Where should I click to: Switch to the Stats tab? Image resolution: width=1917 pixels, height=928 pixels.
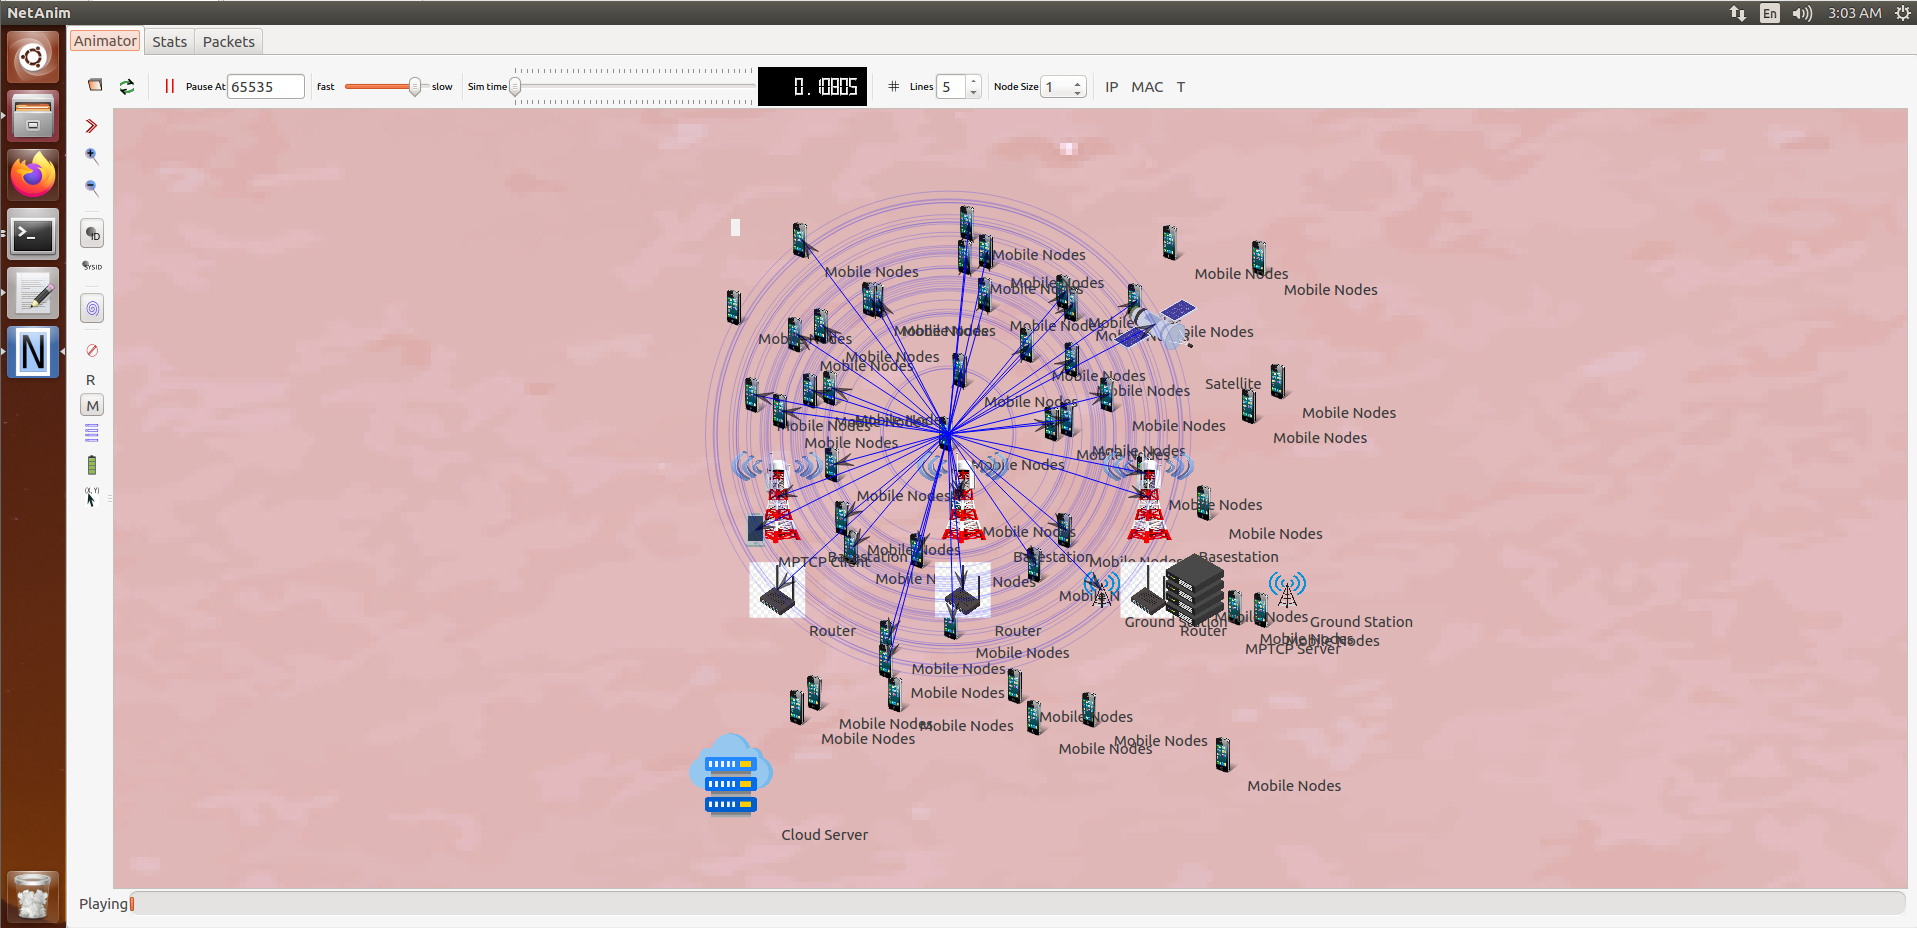(x=169, y=42)
